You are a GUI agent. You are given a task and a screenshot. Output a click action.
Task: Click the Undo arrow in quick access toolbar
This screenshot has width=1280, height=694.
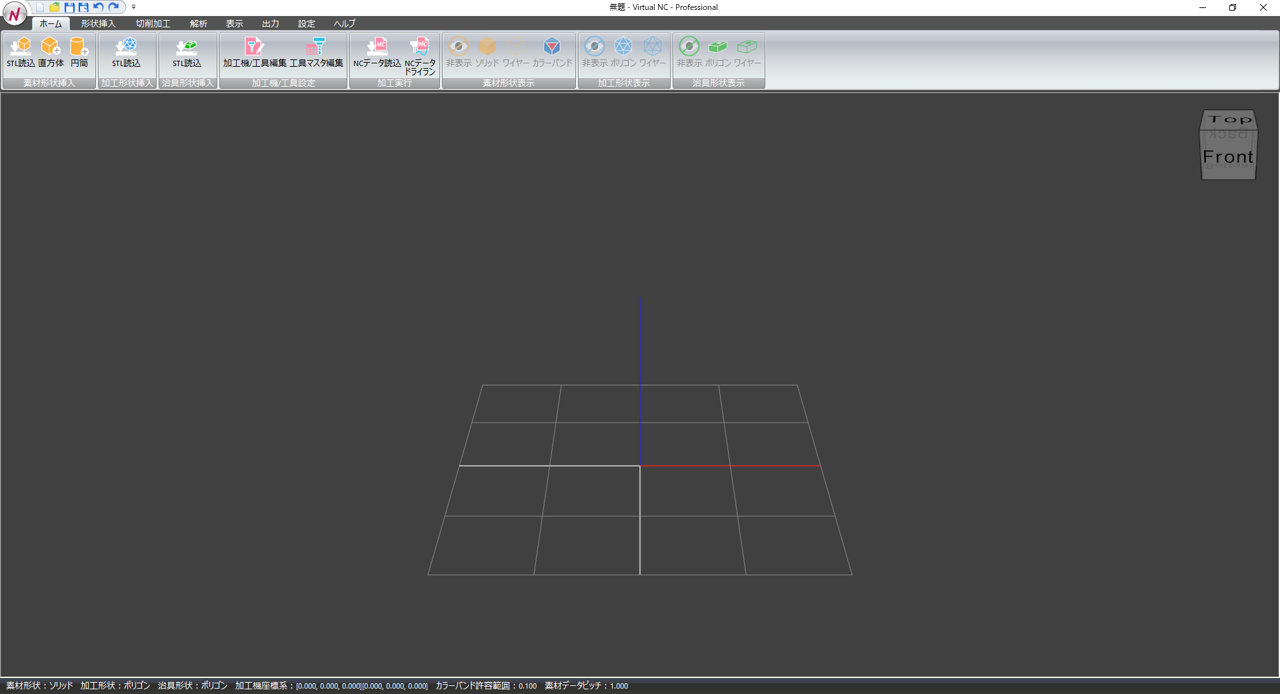[98, 7]
